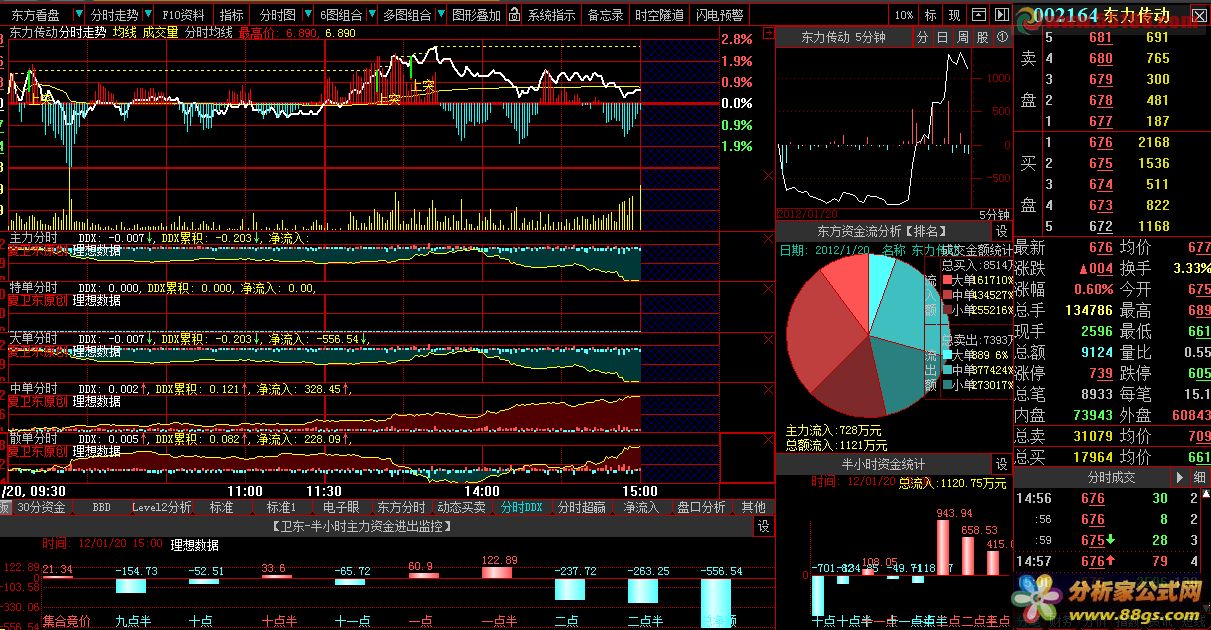This screenshot has height=630, width=1211.
Task: Open settings 设 for 卫东-半小时主力资金进出监控
Action: [x=763, y=526]
